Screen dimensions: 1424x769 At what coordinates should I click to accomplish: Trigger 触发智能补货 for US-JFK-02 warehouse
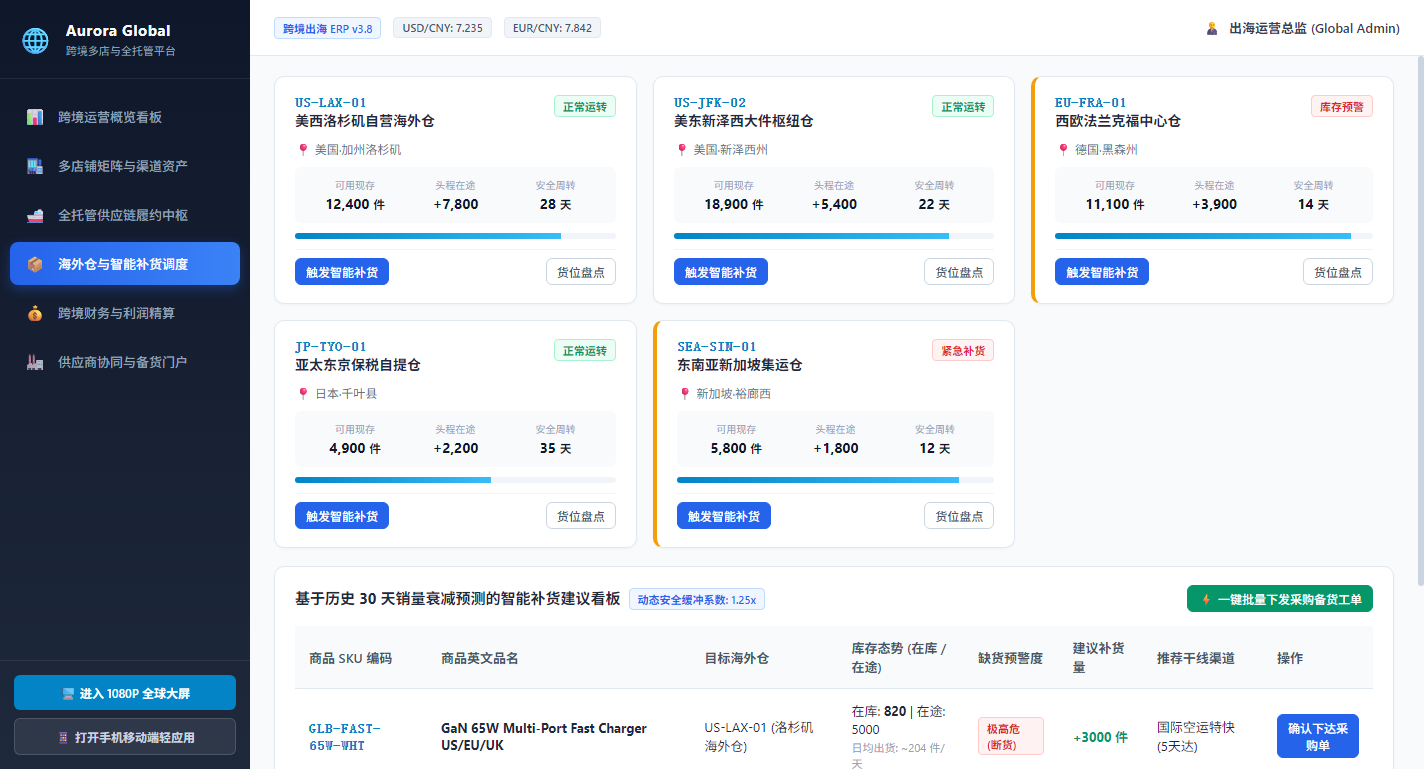click(721, 272)
